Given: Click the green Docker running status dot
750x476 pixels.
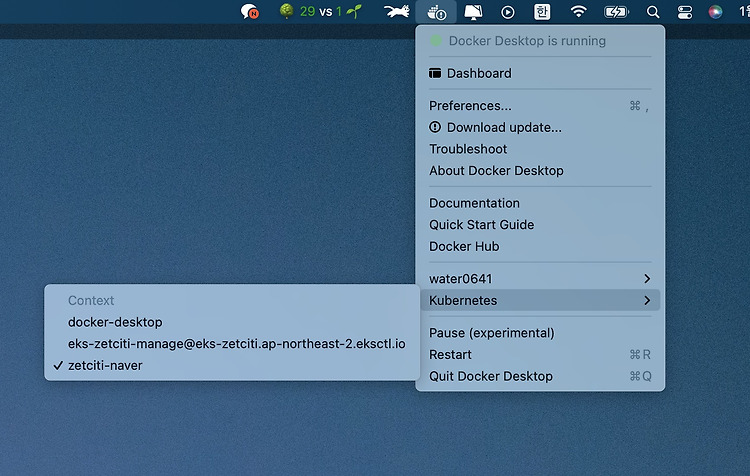Looking at the screenshot, I should pyautogui.click(x=436, y=41).
